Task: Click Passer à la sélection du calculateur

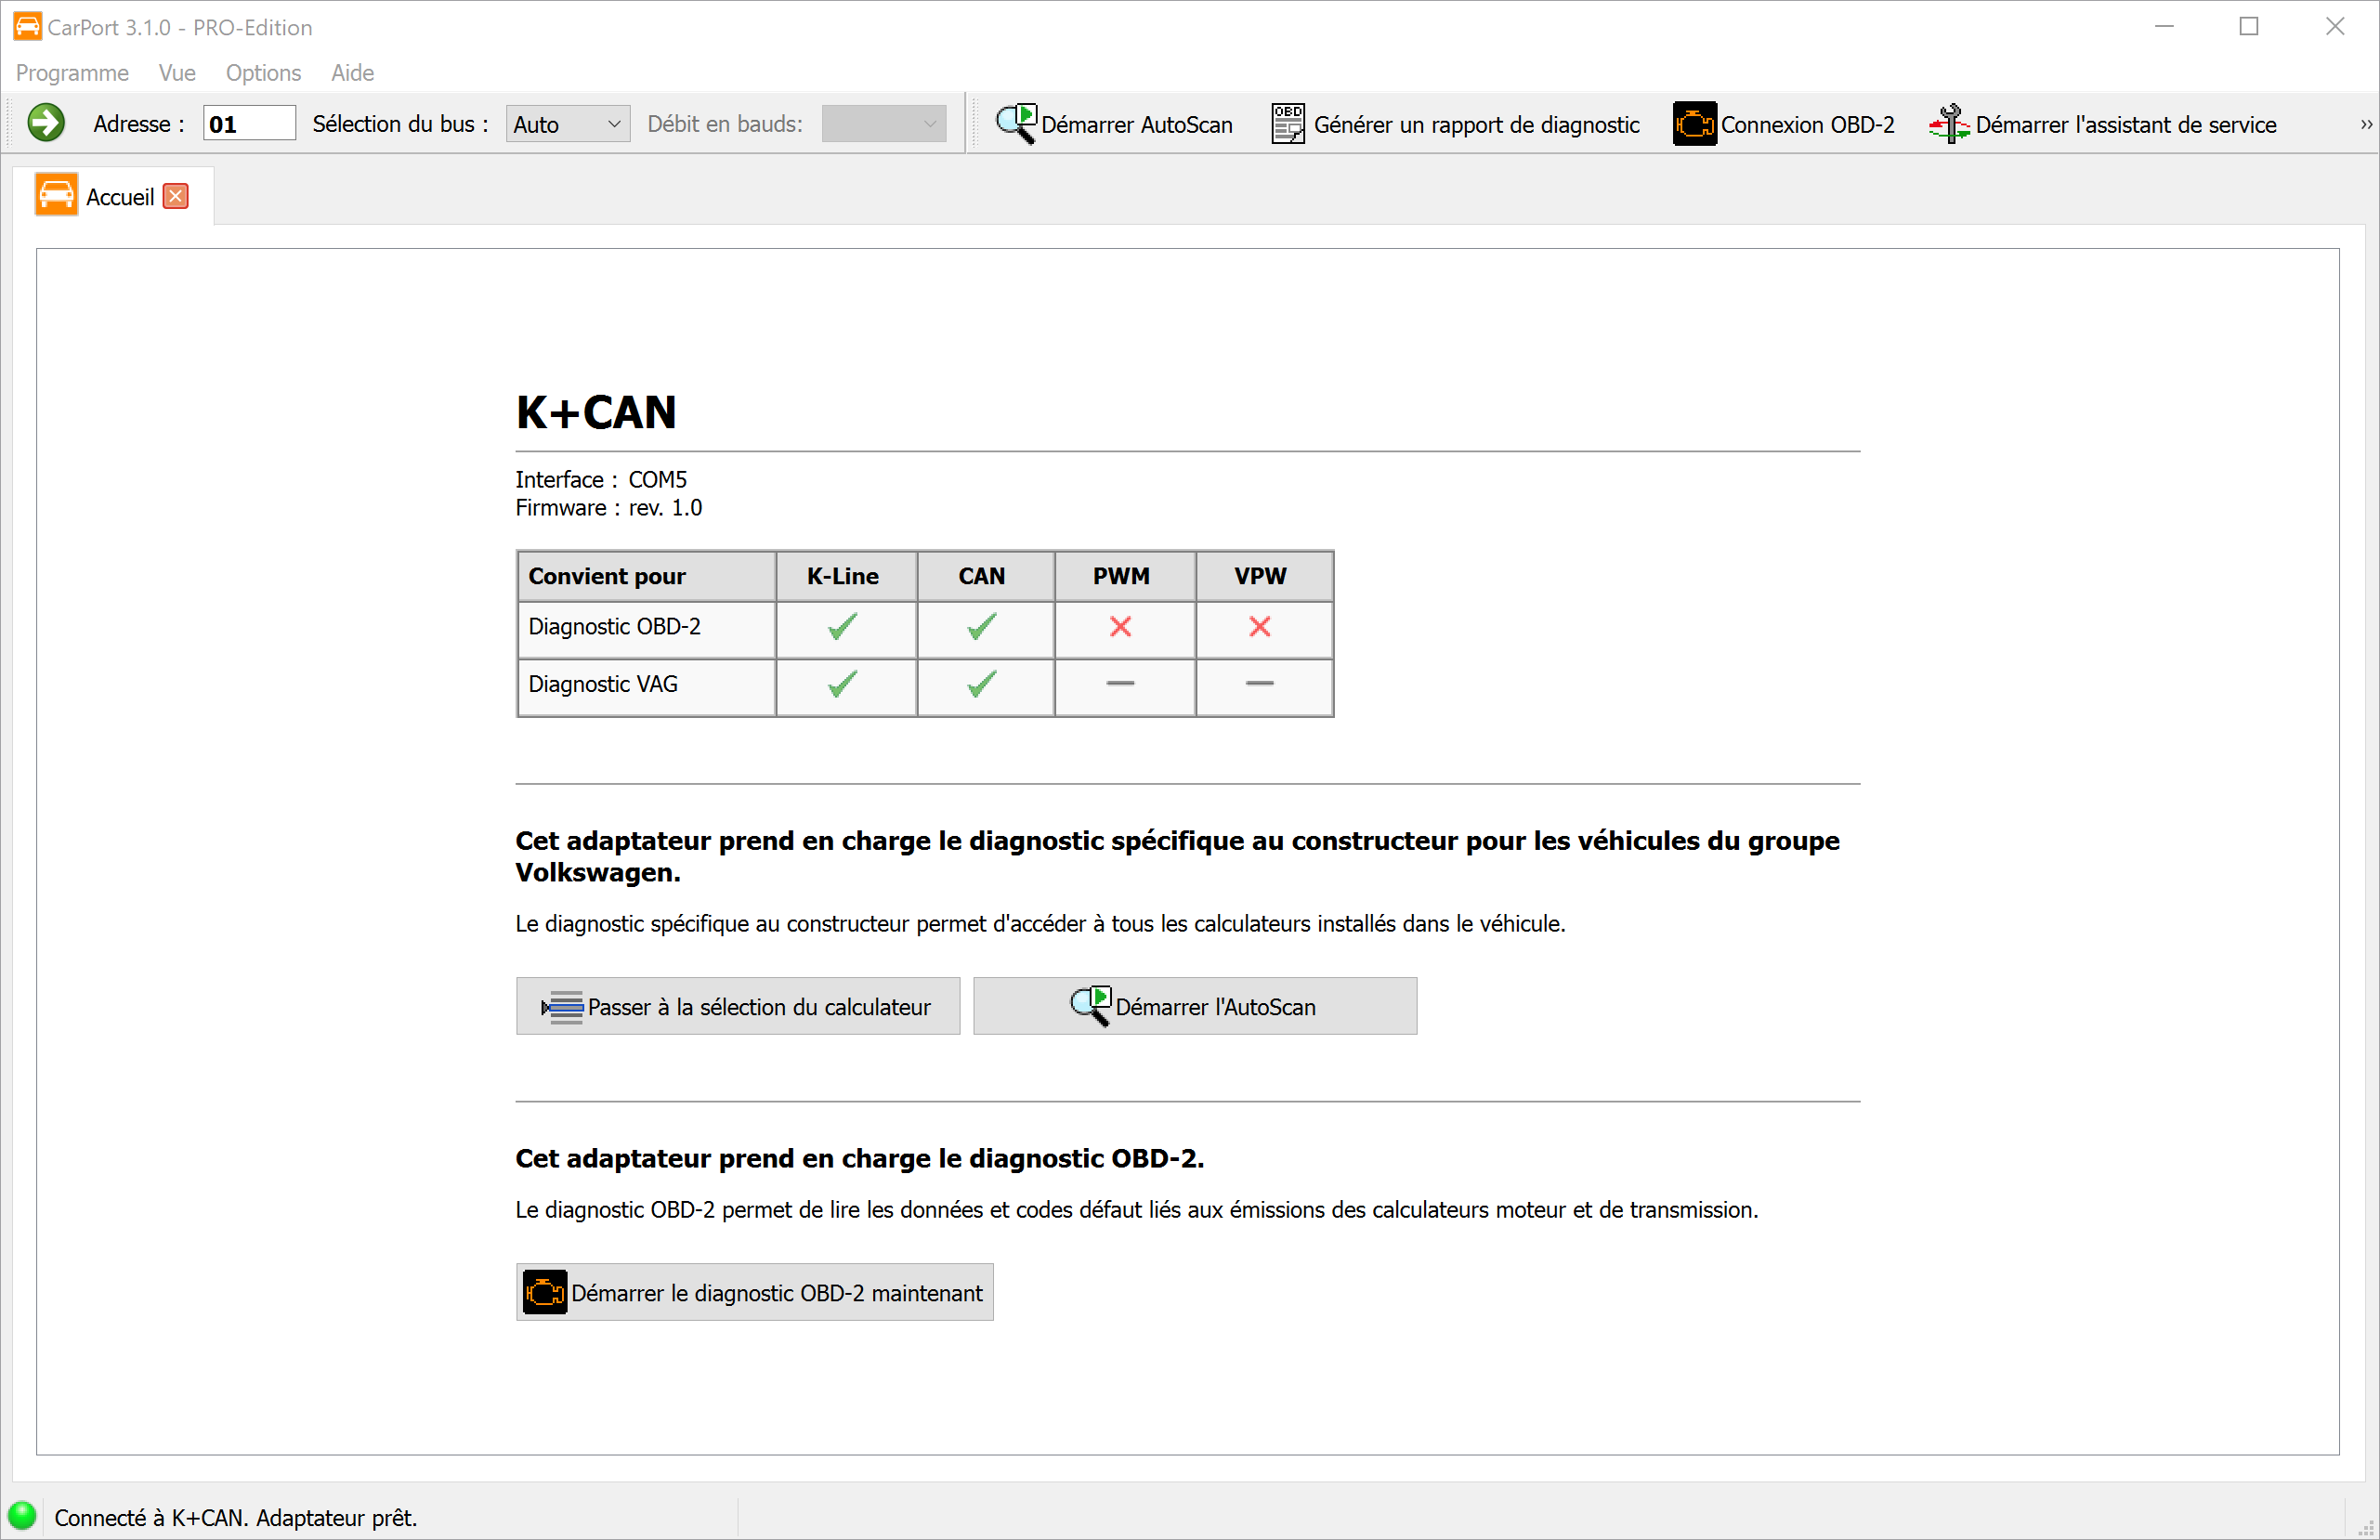Action: pos(737,1006)
